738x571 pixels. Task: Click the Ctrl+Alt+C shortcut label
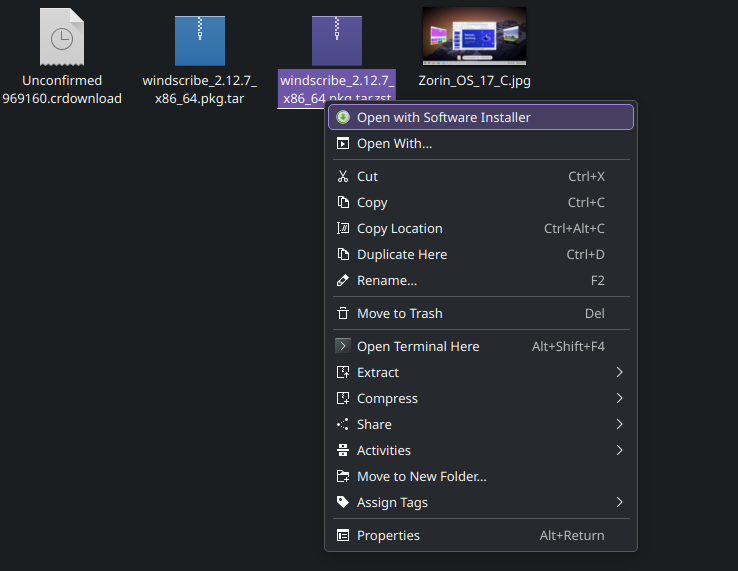[574, 228]
